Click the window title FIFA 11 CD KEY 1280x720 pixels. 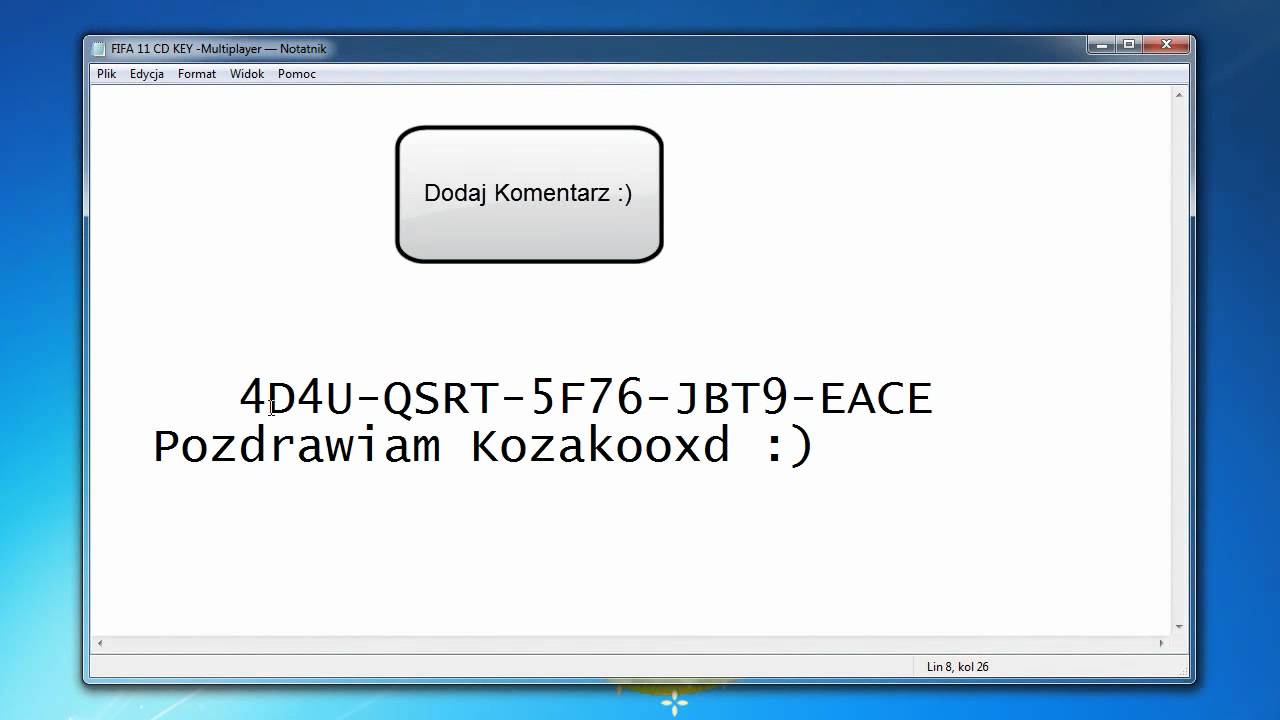152,48
